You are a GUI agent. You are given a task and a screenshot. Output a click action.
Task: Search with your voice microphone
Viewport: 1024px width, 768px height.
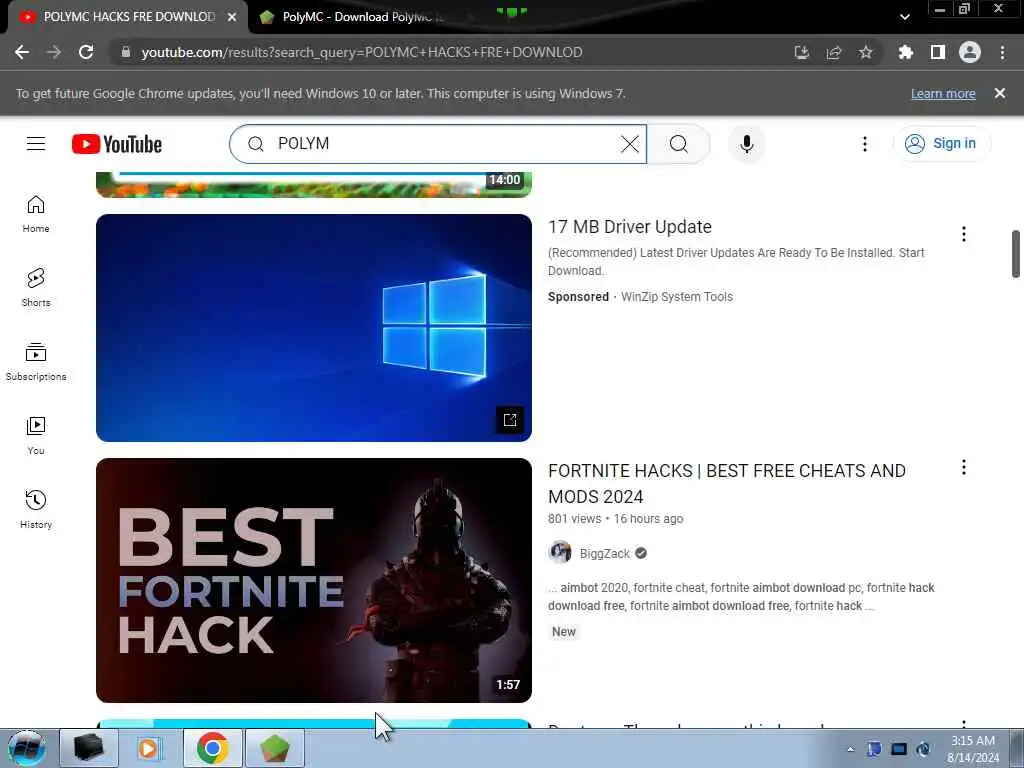(746, 144)
